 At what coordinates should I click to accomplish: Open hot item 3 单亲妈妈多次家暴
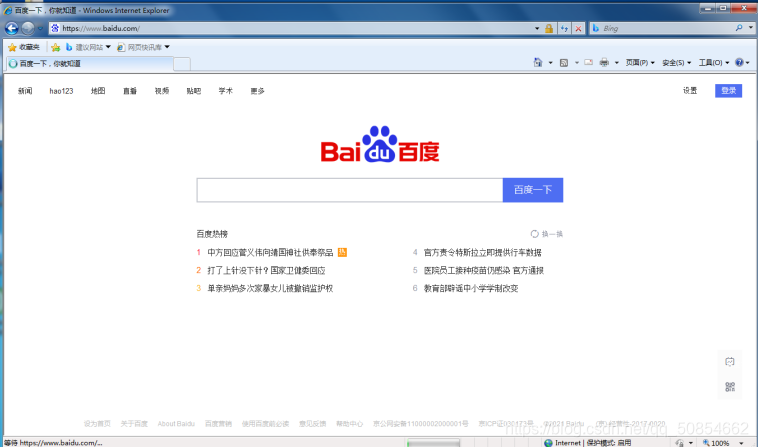(x=270, y=288)
